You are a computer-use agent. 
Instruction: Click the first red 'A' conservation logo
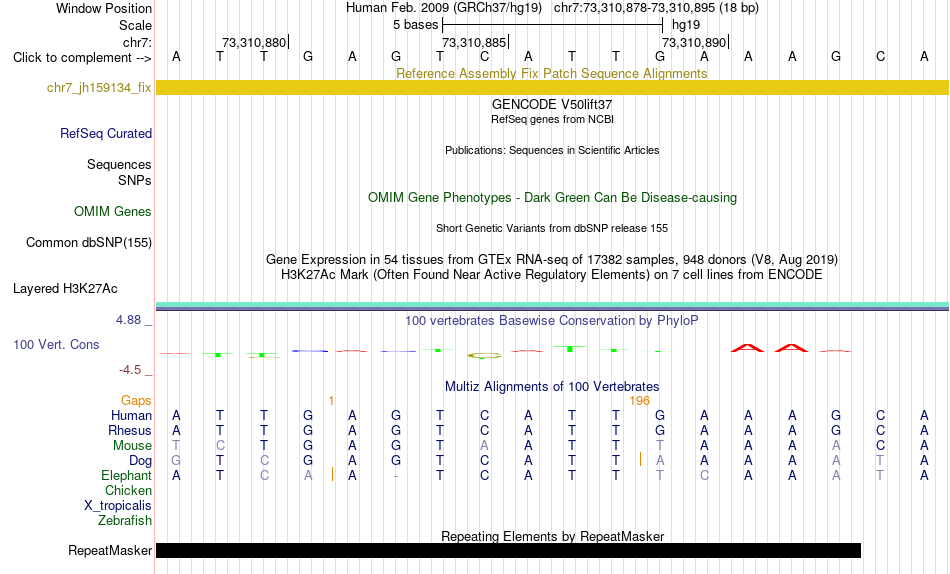click(x=748, y=348)
